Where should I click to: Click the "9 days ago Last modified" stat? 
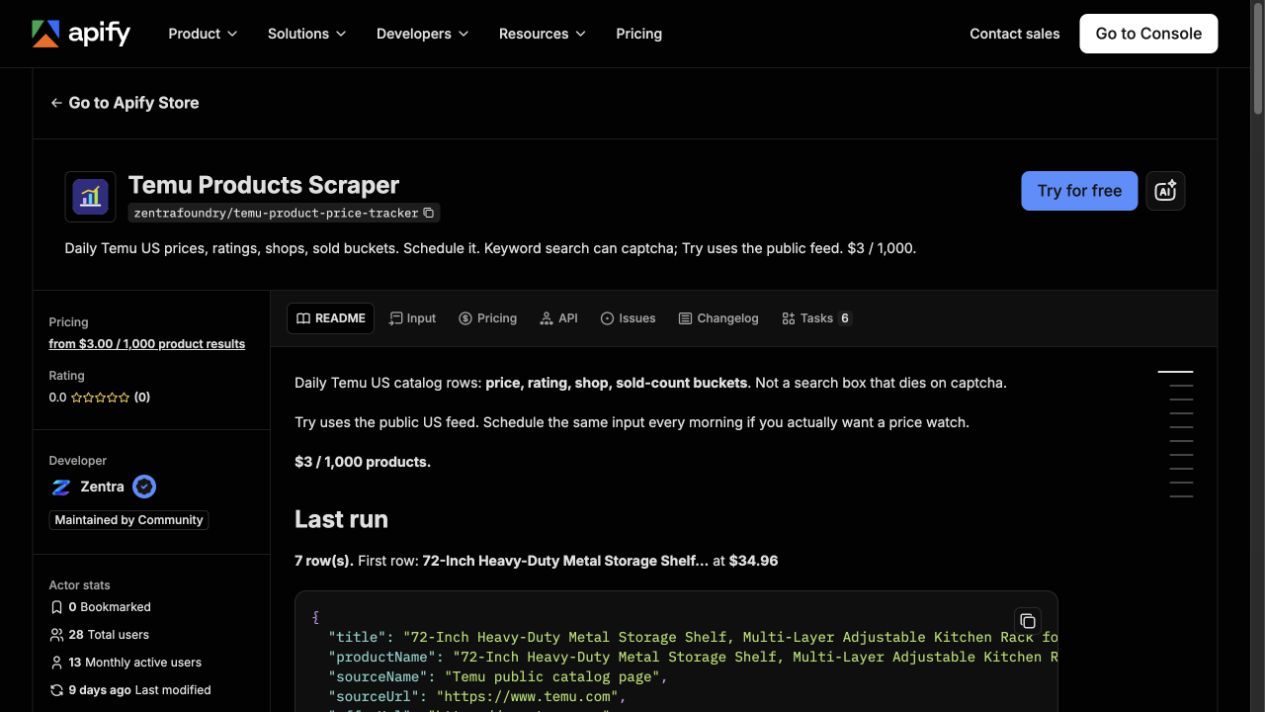coord(130,690)
